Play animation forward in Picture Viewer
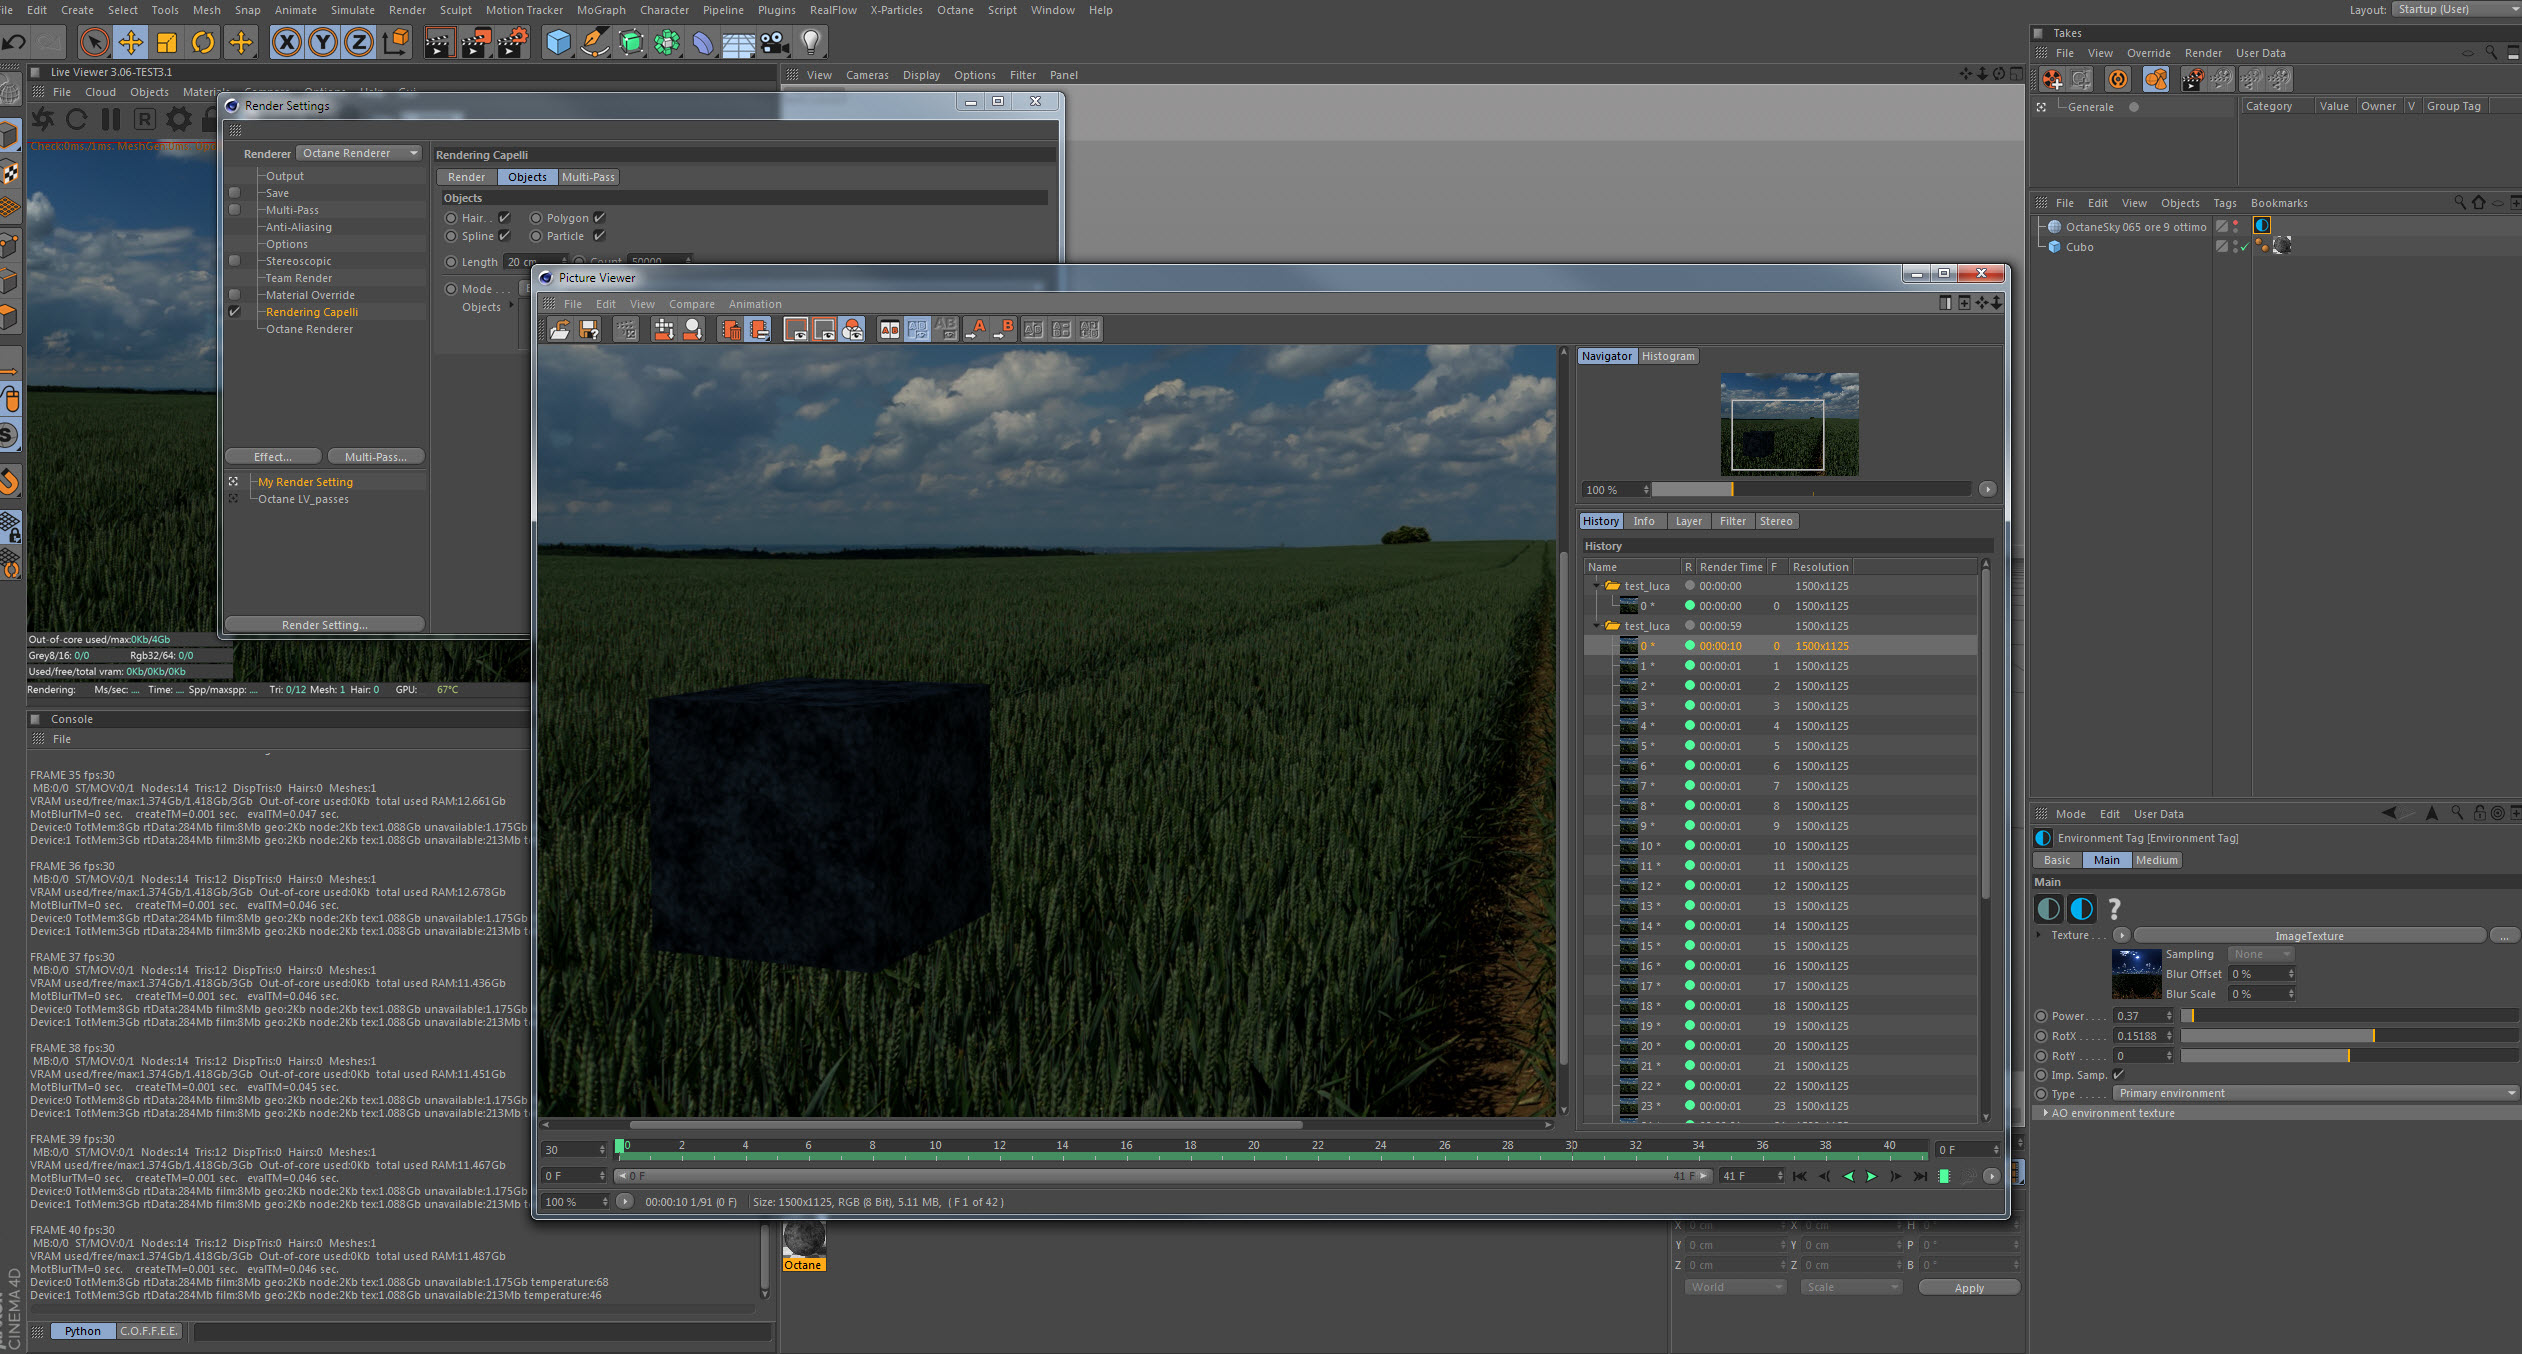This screenshot has height=1354, width=2522. point(1871,1176)
